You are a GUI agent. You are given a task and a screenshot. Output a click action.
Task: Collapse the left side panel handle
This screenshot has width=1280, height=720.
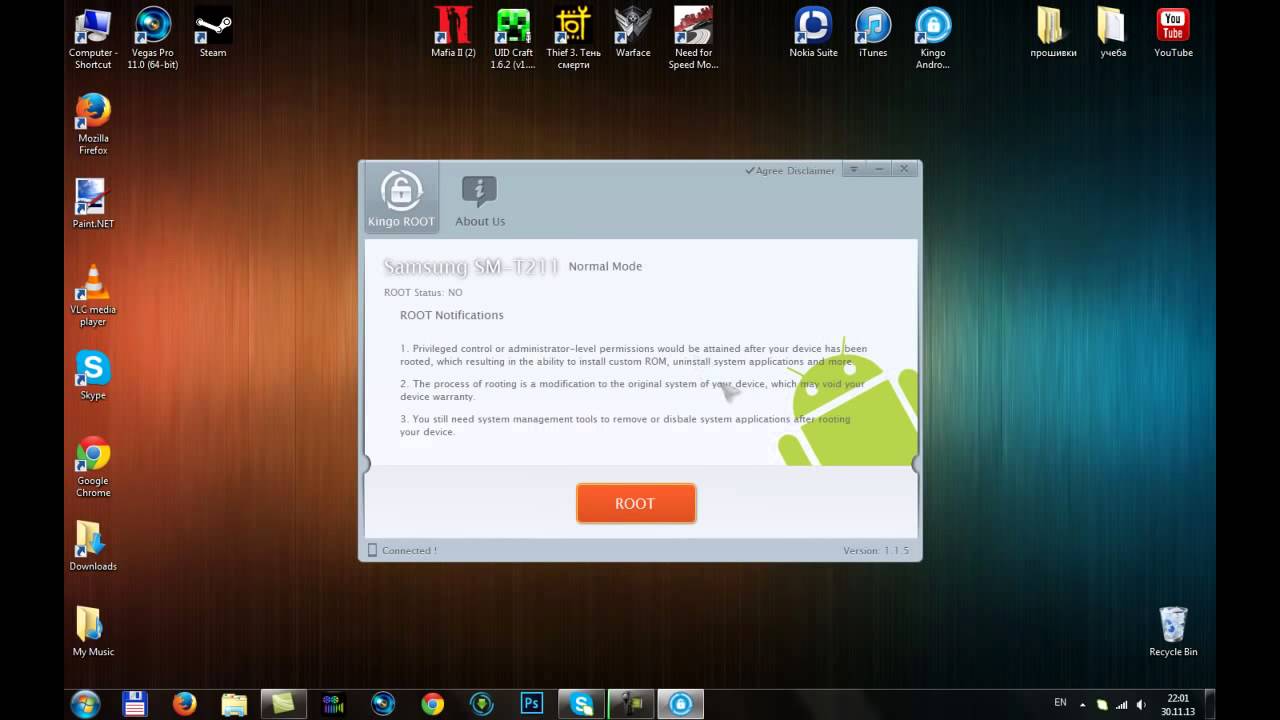click(x=366, y=464)
